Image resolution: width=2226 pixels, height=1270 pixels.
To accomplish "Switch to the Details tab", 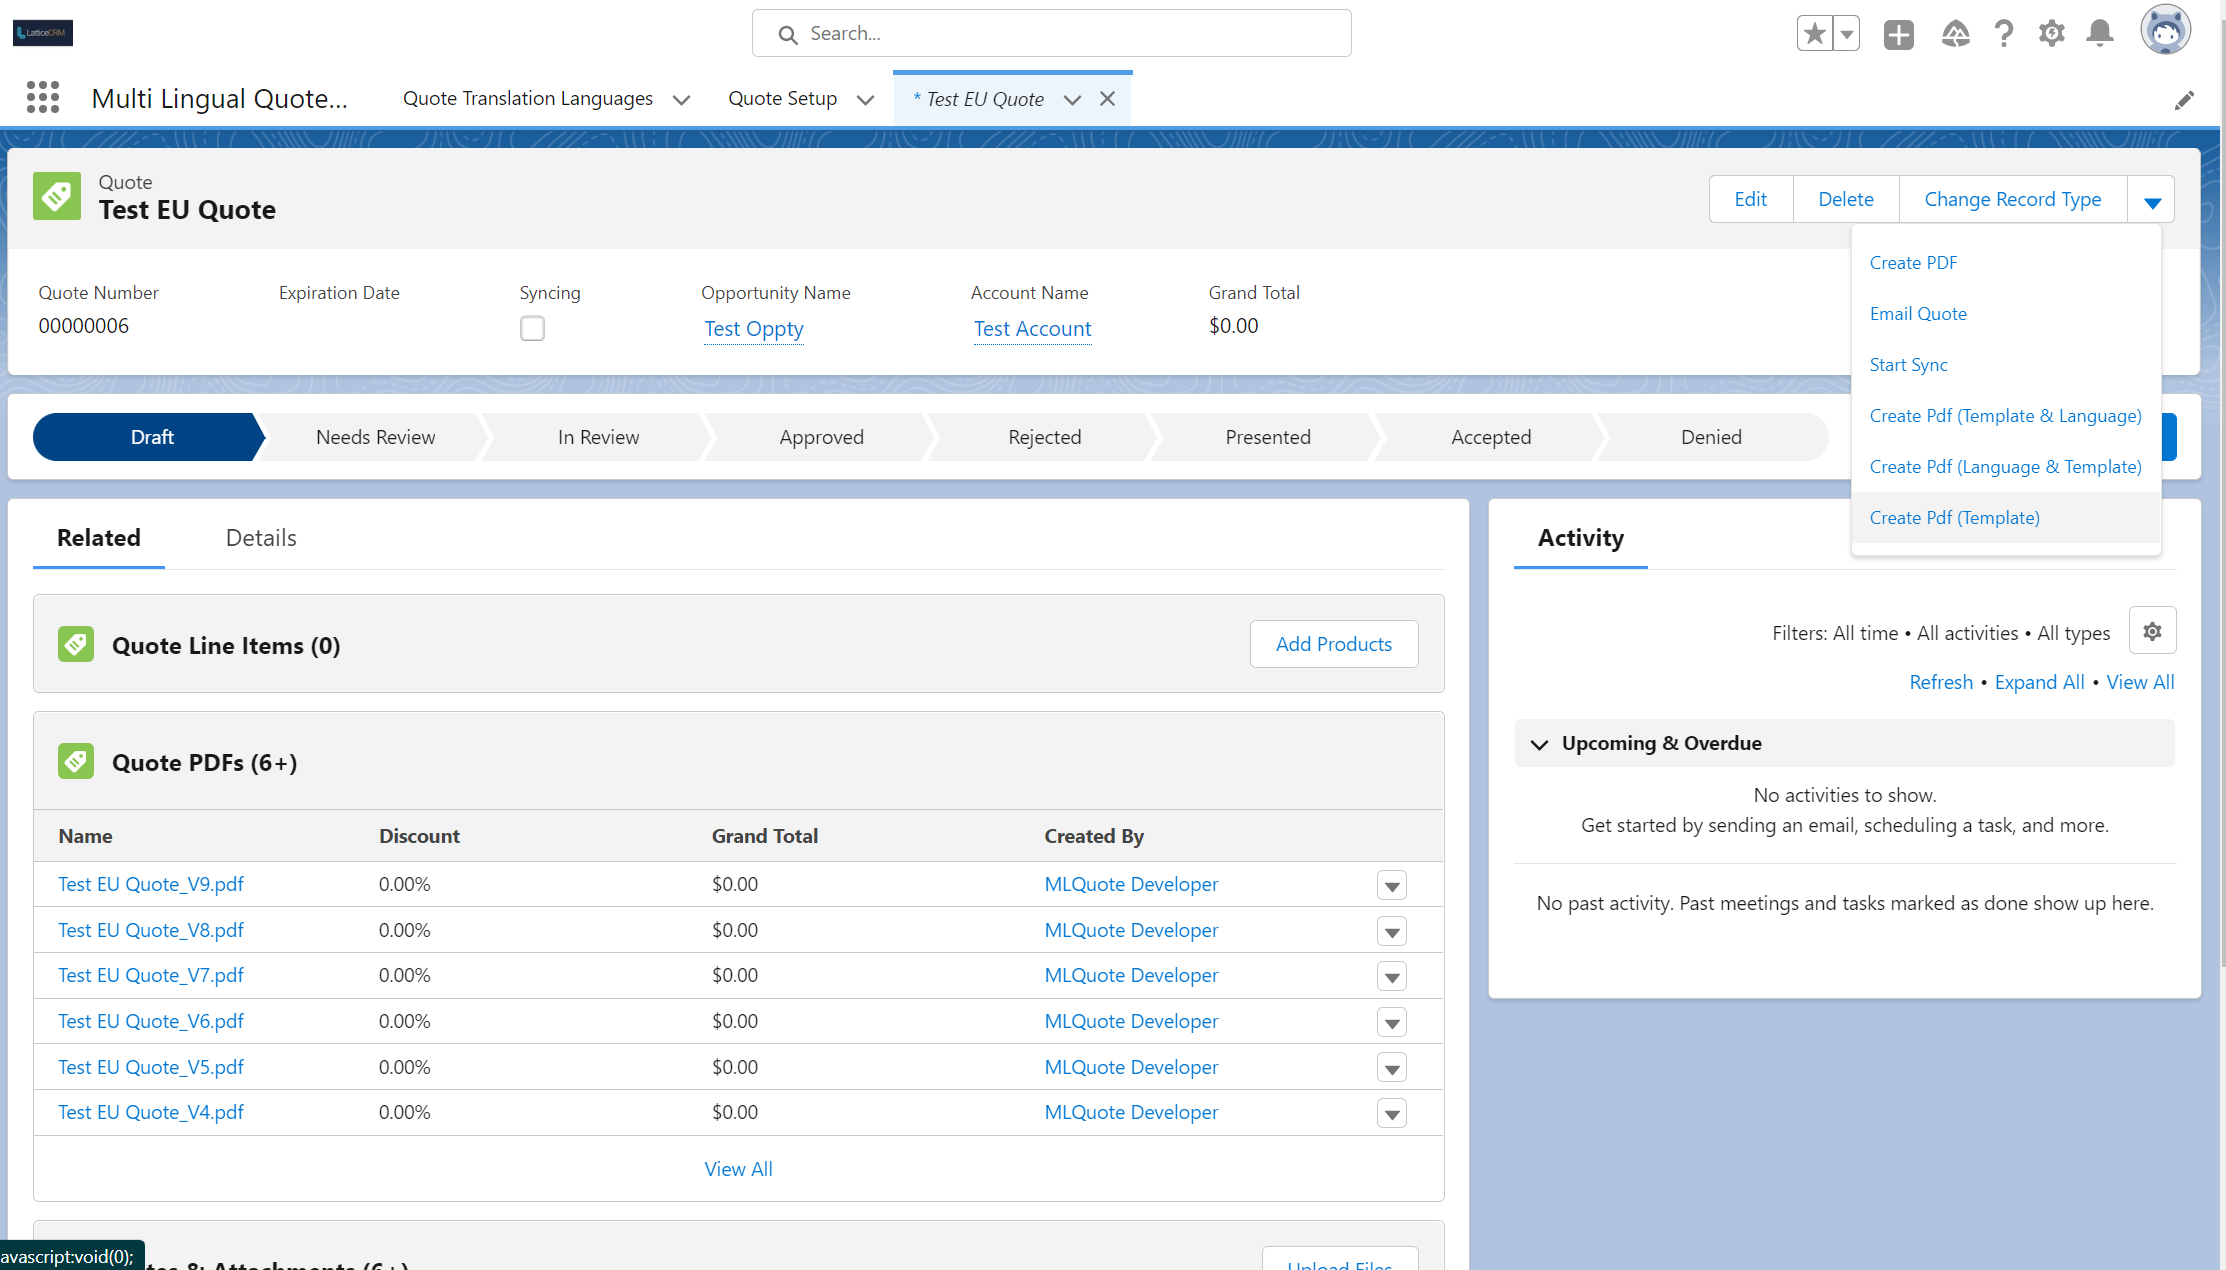I will (261, 537).
